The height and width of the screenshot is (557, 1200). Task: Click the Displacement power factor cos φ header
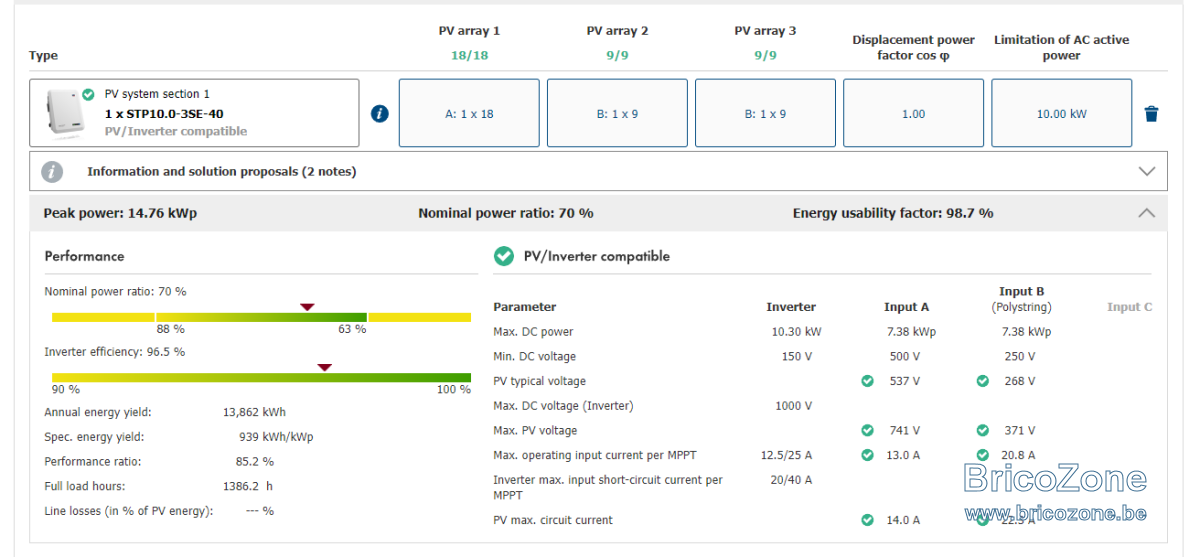coord(913,47)
